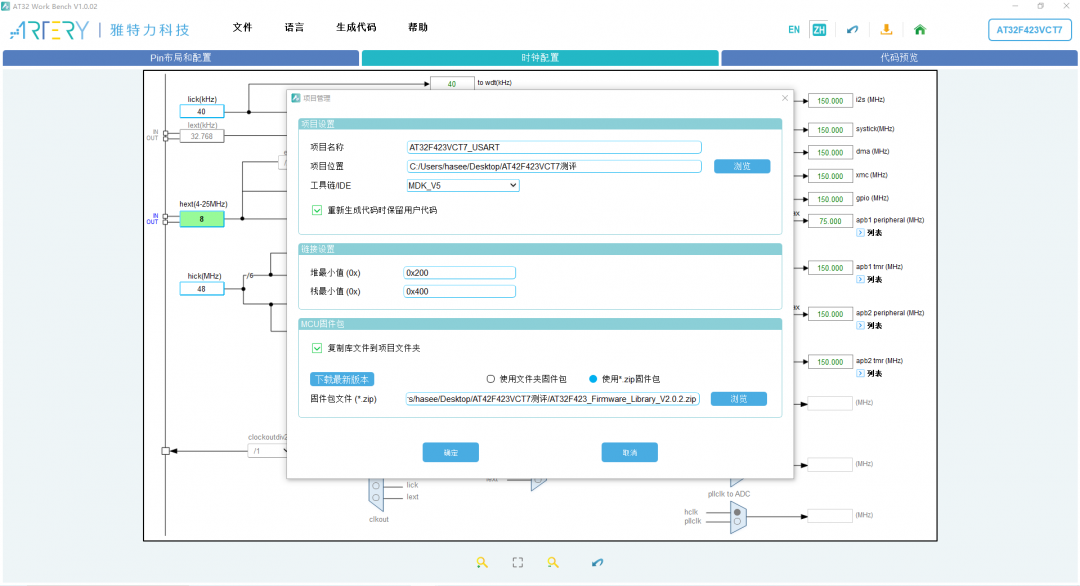Click 浏览 next to 固件包文件

click(x=738, y=399)
